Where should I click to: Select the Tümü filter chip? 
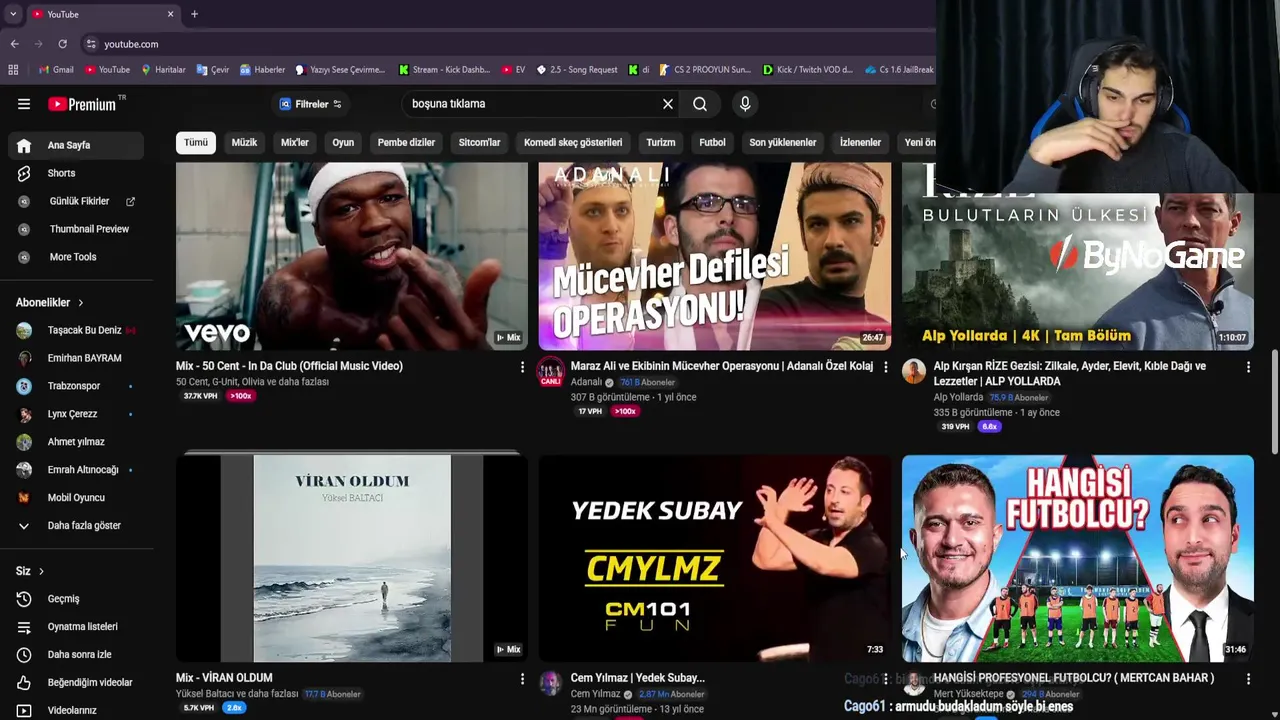tap(196, 142)
